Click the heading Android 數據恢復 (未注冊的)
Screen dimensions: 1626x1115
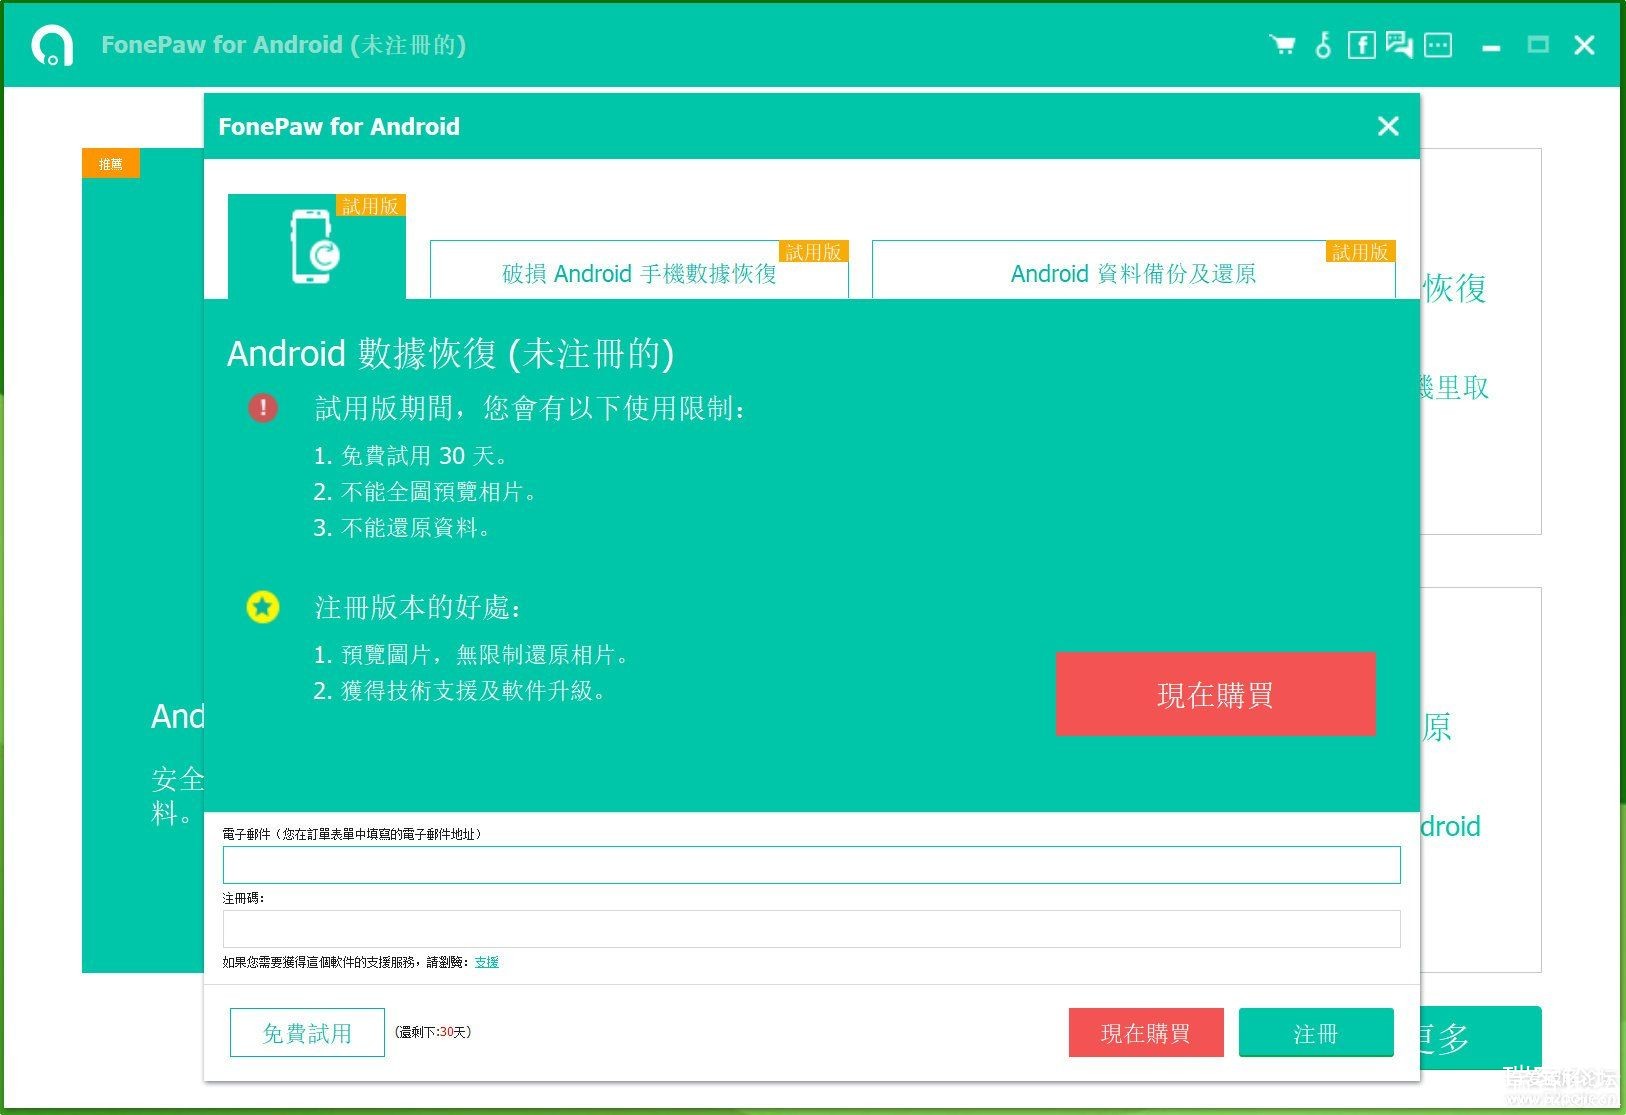point(451,353)
